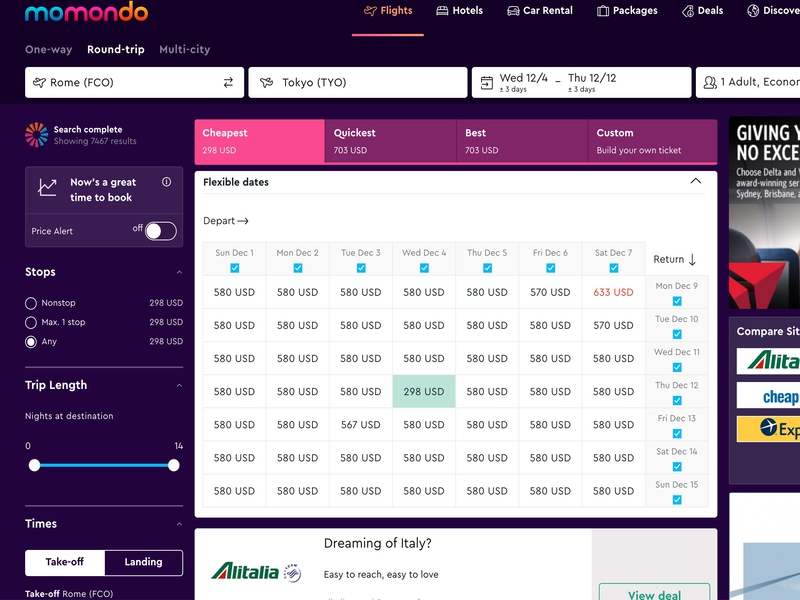800x600 pixels.
Task: Click the Rome (FCO) origin field
Action: tap(135, 82)
